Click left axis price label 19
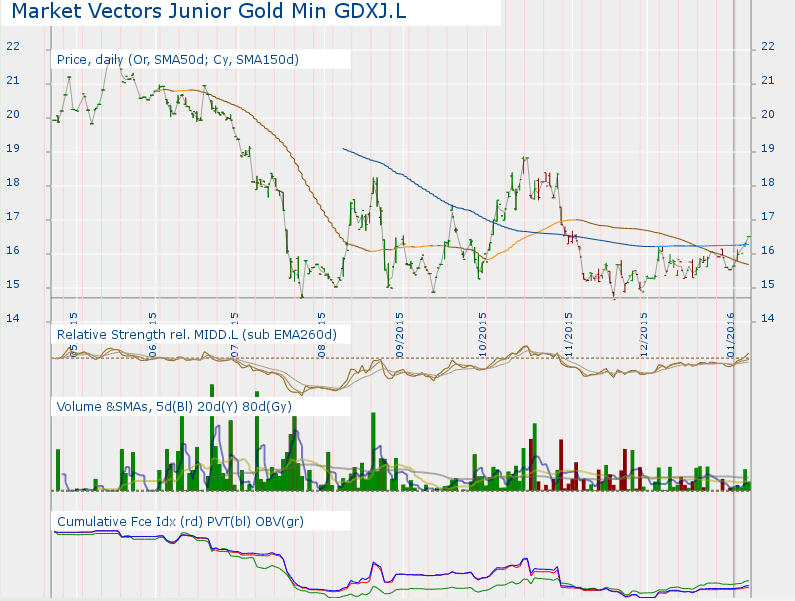This screenshot has width=795, height=601. coord(13,148)
